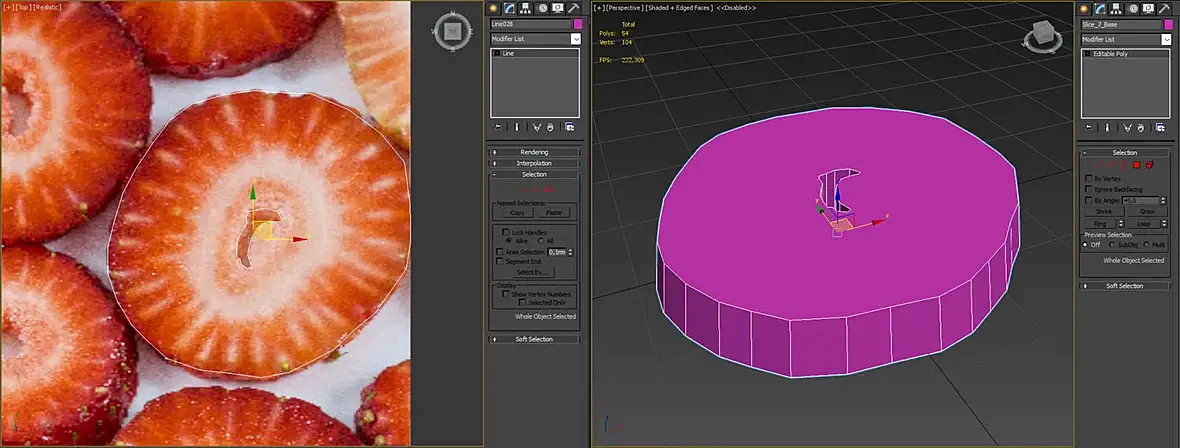
Task: Click Make Unique icon under Line stack
Action: pos(537,126)
